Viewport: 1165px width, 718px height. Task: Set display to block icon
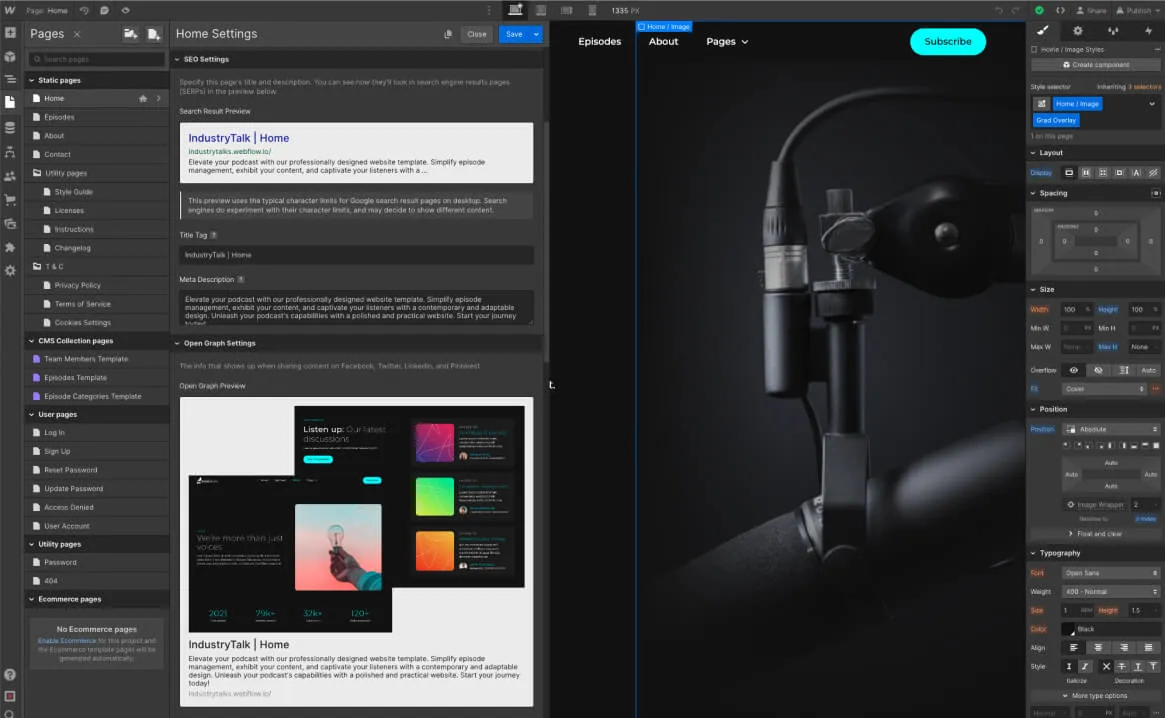[1069, 172]
